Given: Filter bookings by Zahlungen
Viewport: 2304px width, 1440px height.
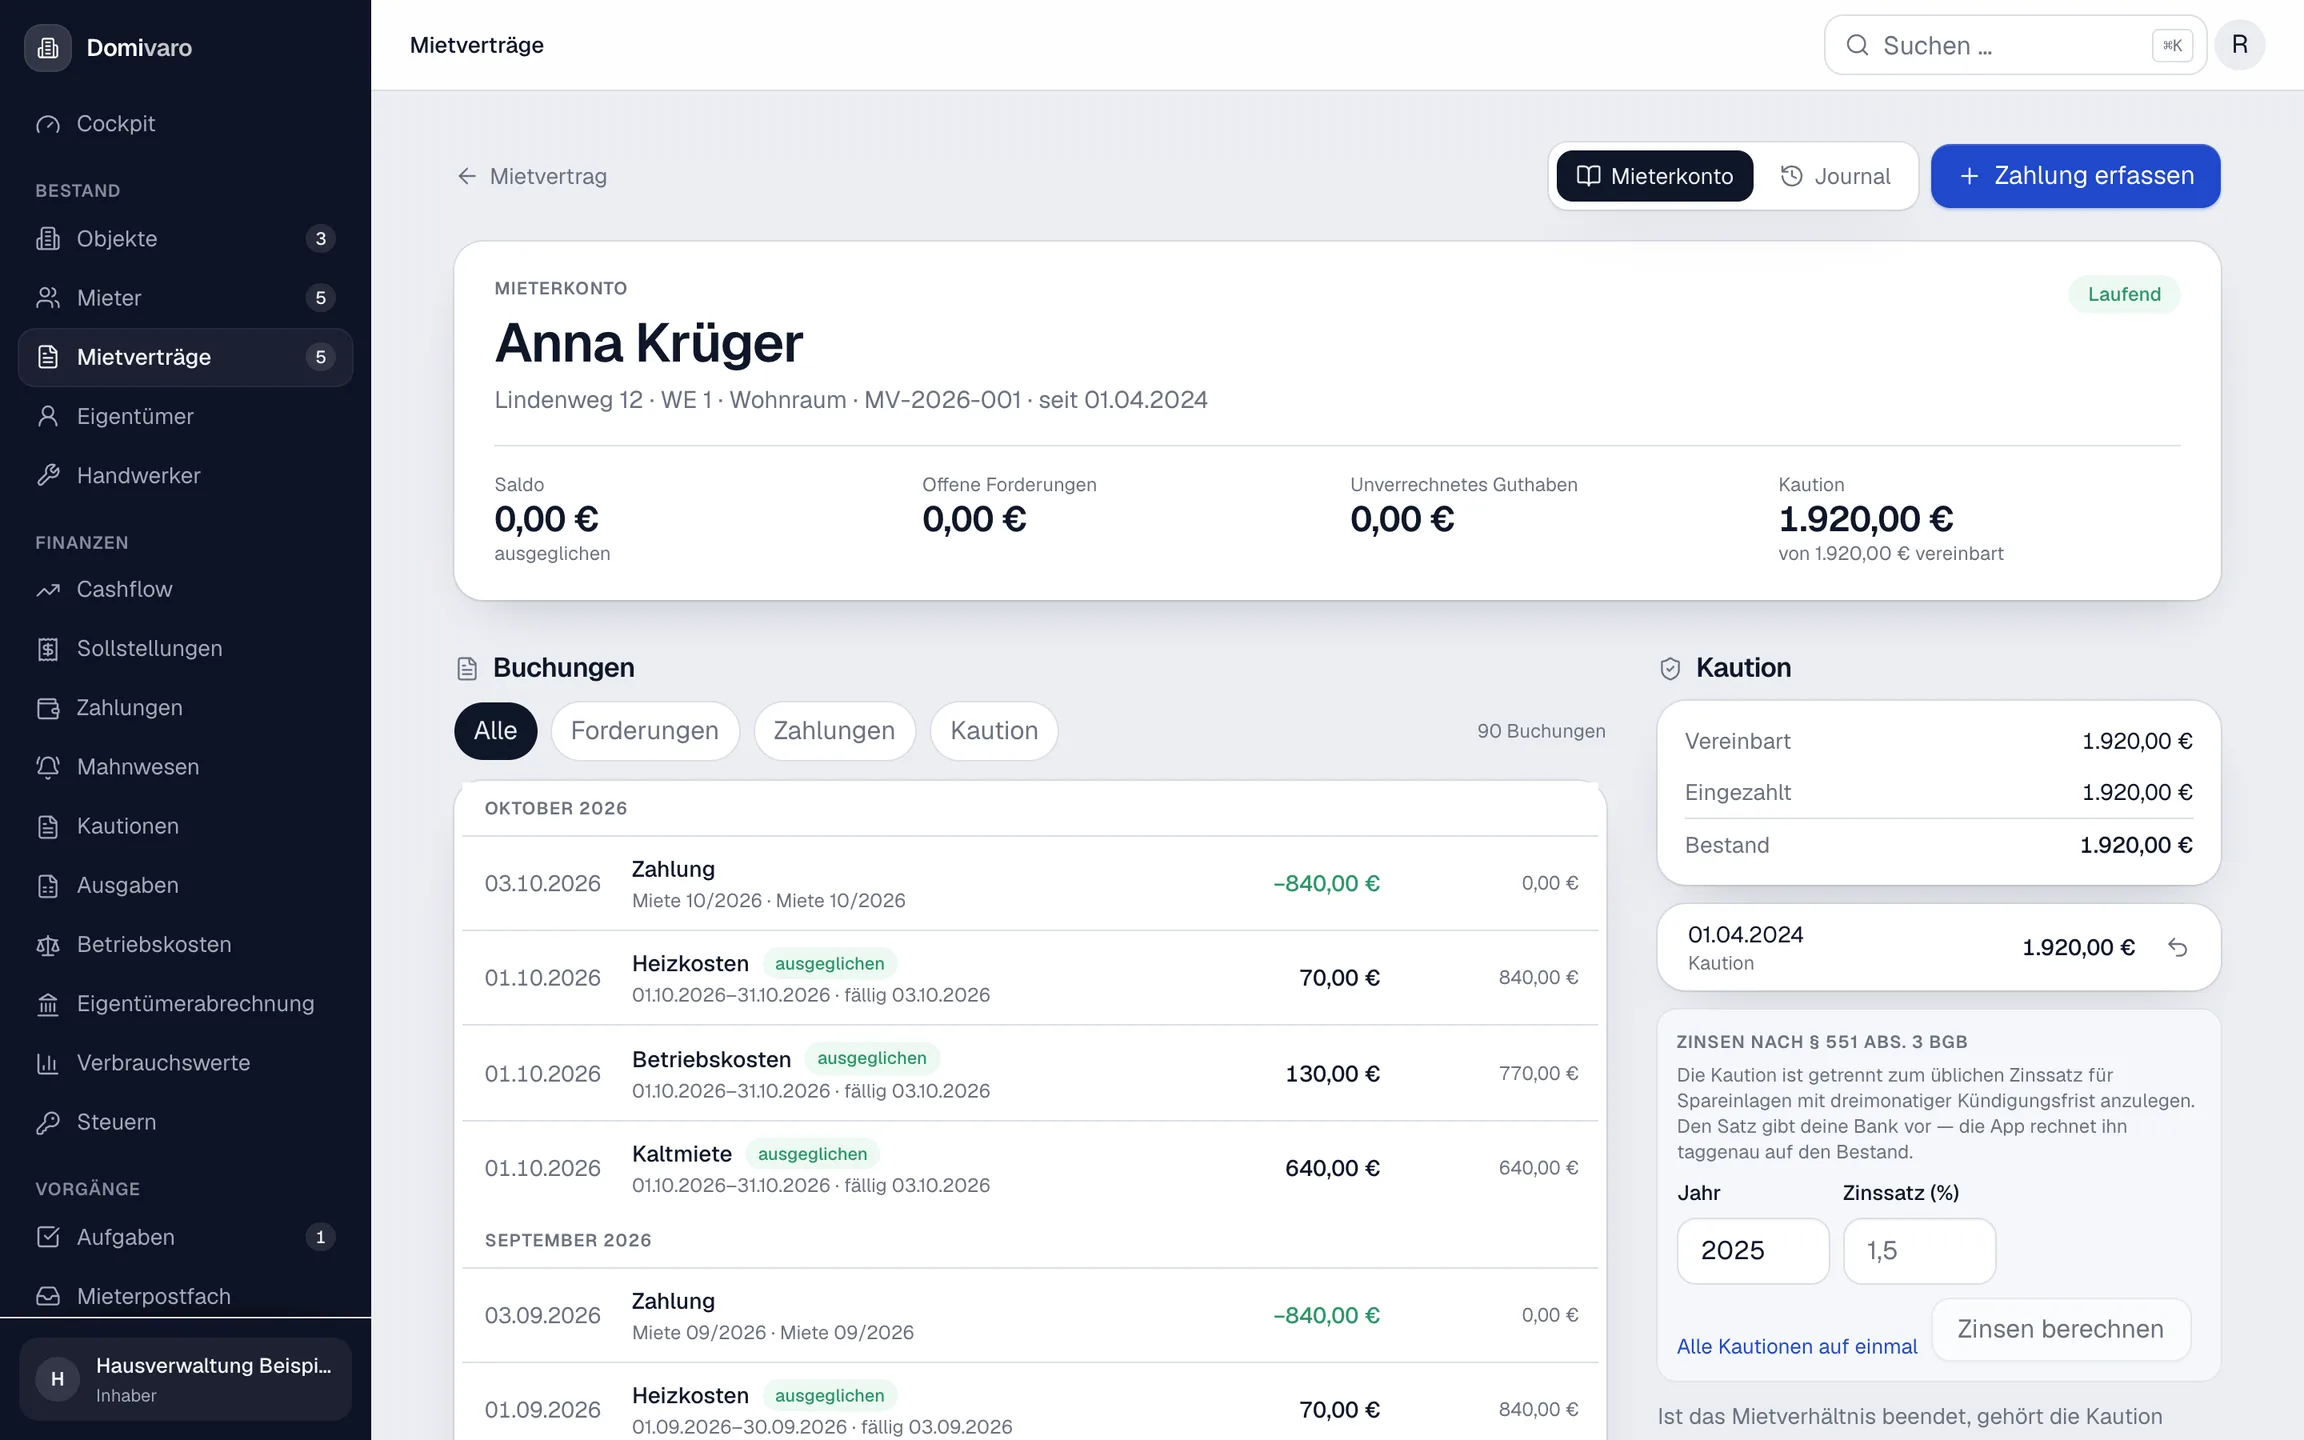Looking at the screenshot, I should (x=834, y=731).
